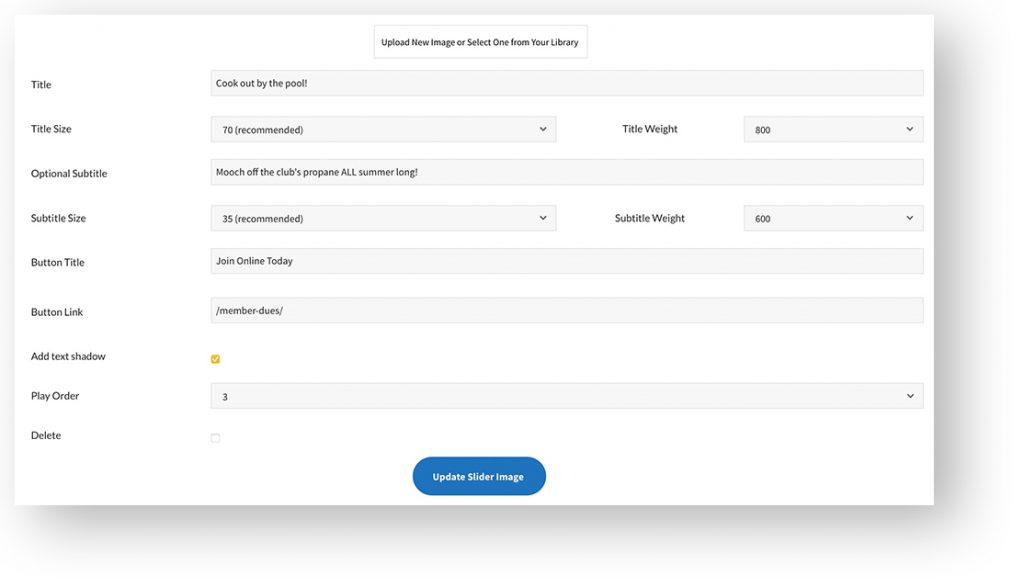Open the Title Size dropdown
The height and width of the screenshot is (587, 1024).
pos(383,130)
